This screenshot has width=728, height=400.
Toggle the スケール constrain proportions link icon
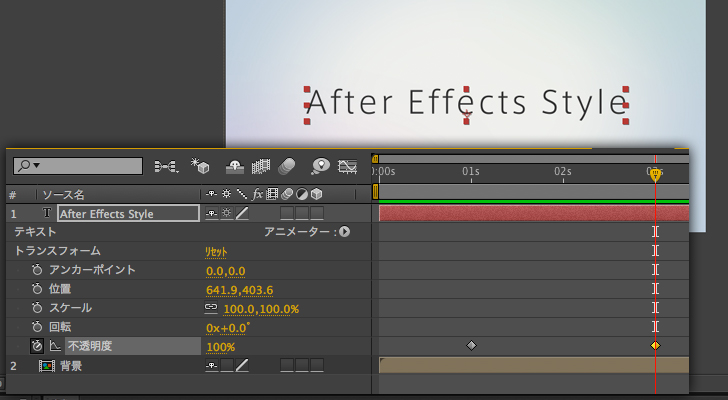[x=211, y=308]
